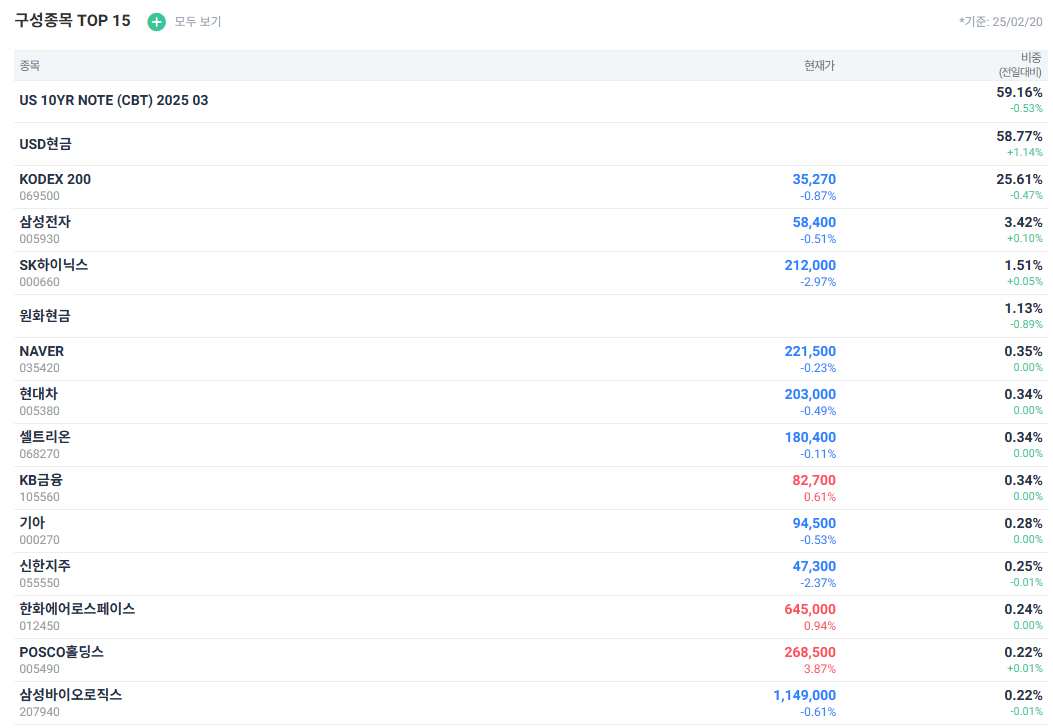
Task: Open the NAVER stock
Action: point(42,351)
